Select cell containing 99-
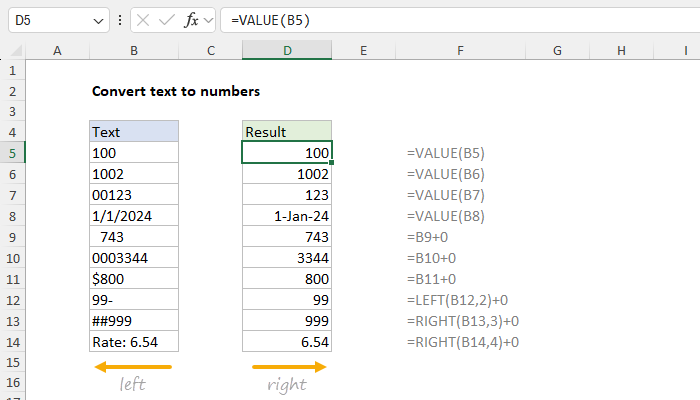Image resolution: width=700 pixels, height=400 pixels. (x=134, y=300)
